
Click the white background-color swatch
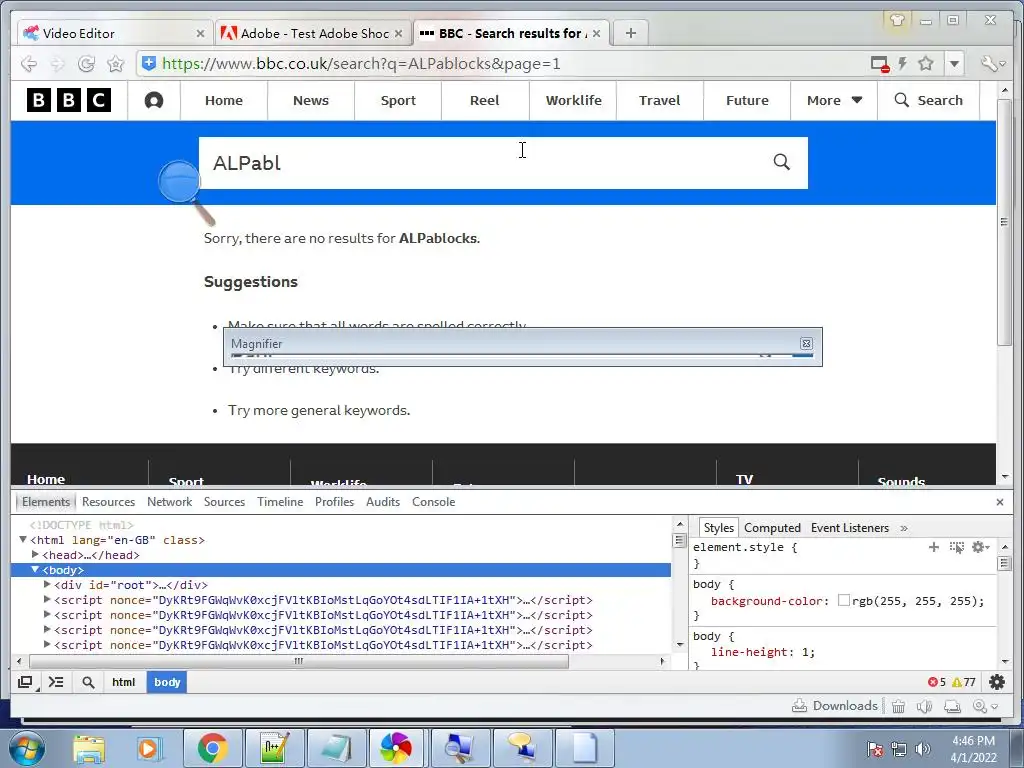(x=844, y=600)
